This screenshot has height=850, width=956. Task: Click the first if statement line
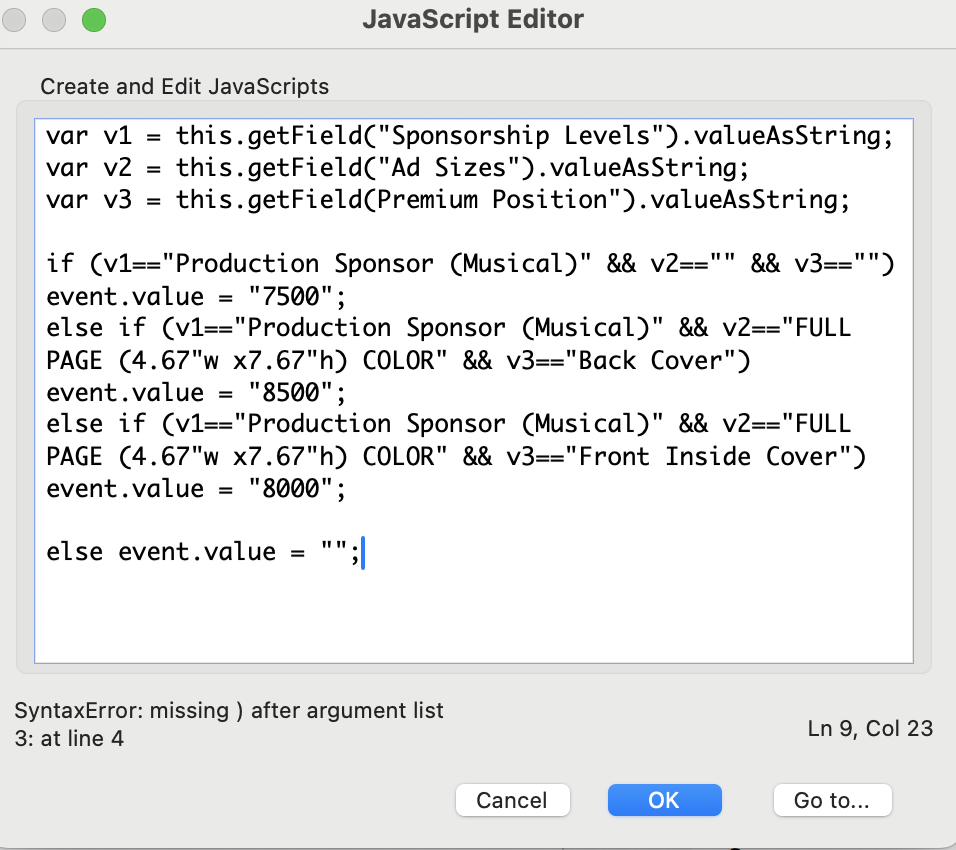click(470, 264)
